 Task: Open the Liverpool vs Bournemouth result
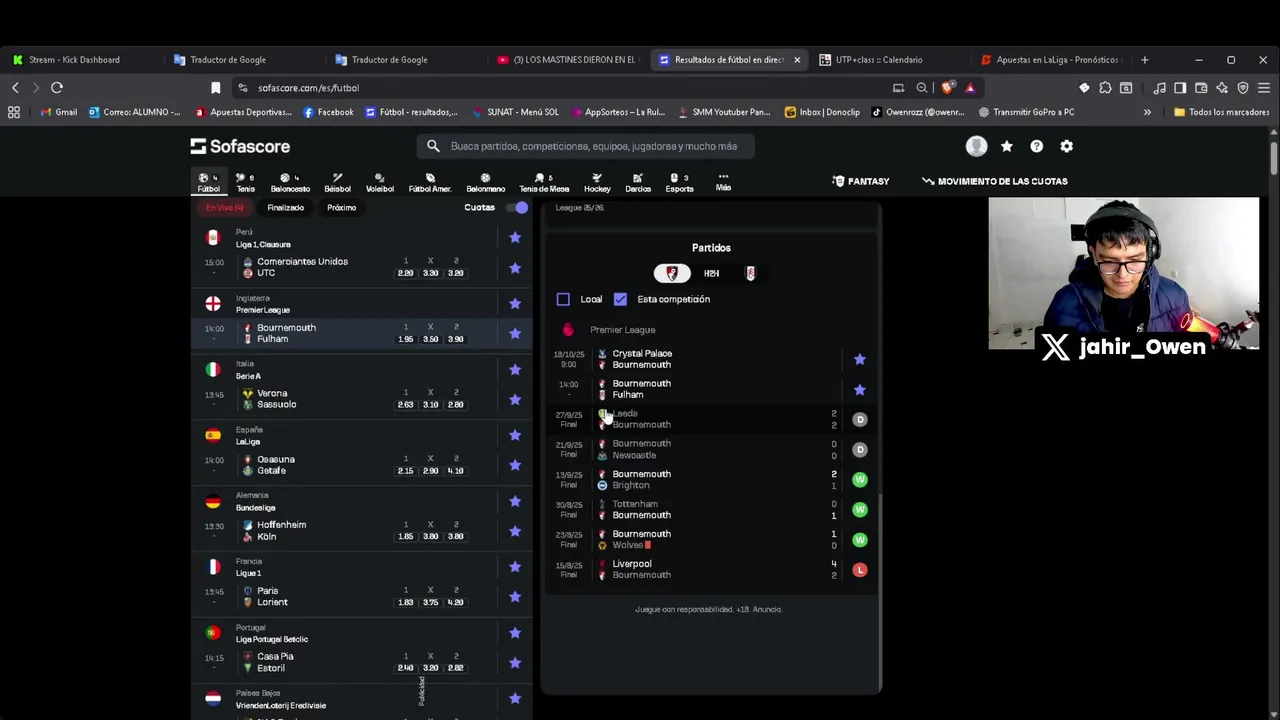(x=711, y=569)
